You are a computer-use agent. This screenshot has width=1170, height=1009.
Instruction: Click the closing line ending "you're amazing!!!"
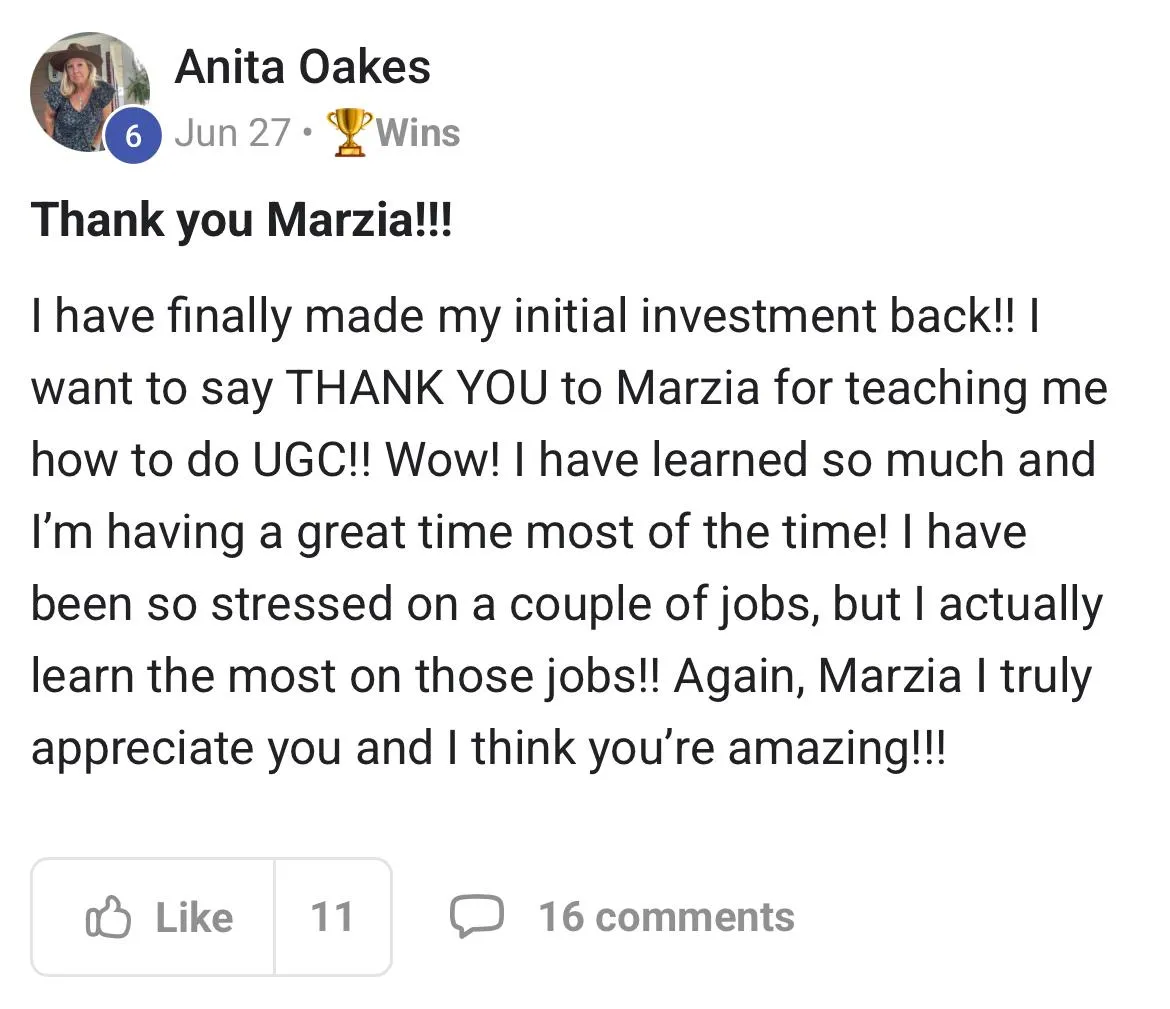[x=487, y=748]
